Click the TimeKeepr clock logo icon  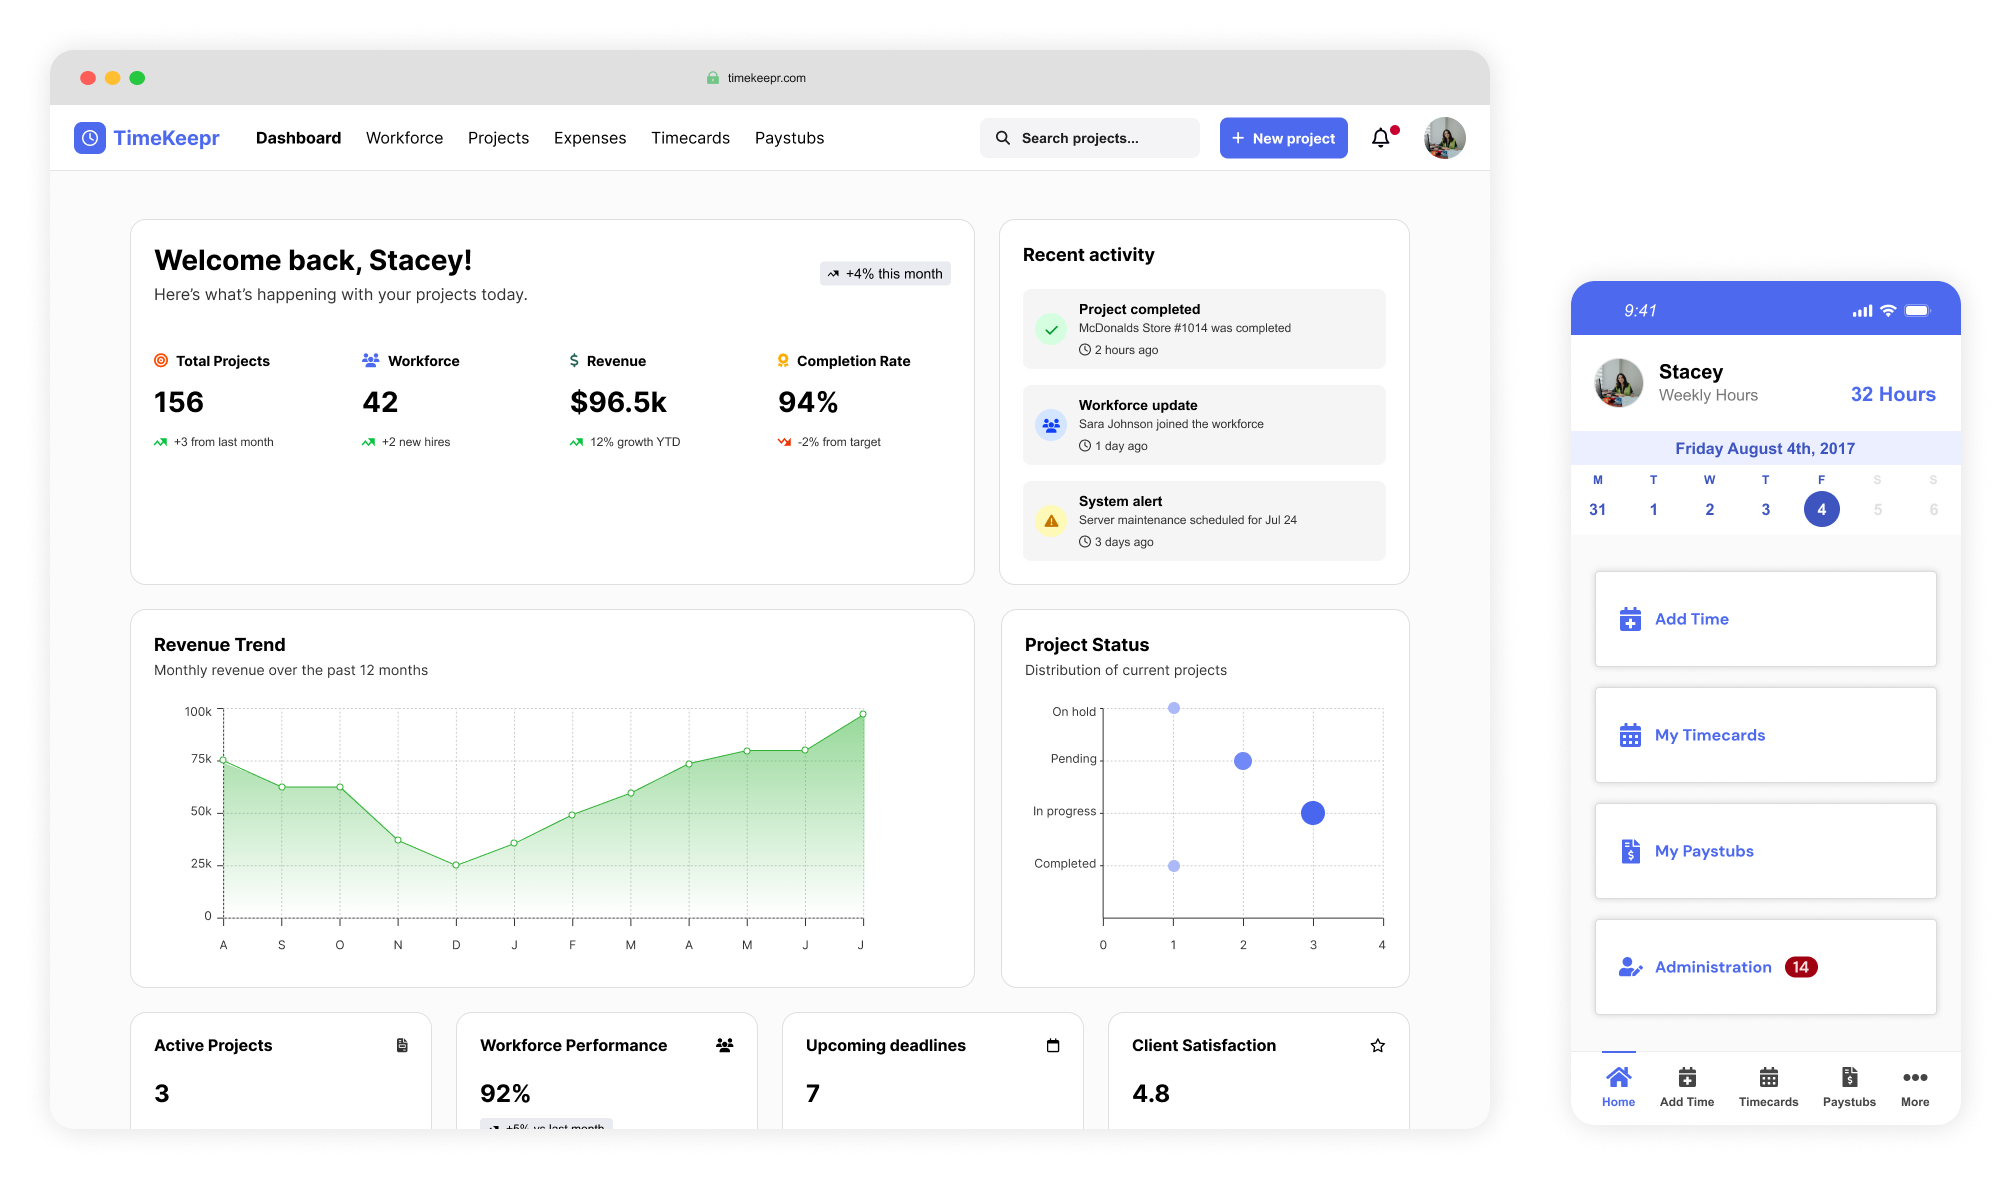click(x=90, y=138)
